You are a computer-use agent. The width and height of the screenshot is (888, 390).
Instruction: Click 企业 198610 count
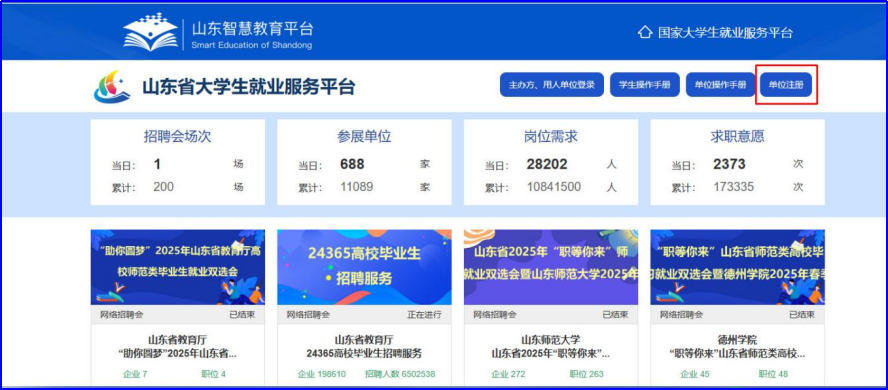322,374
